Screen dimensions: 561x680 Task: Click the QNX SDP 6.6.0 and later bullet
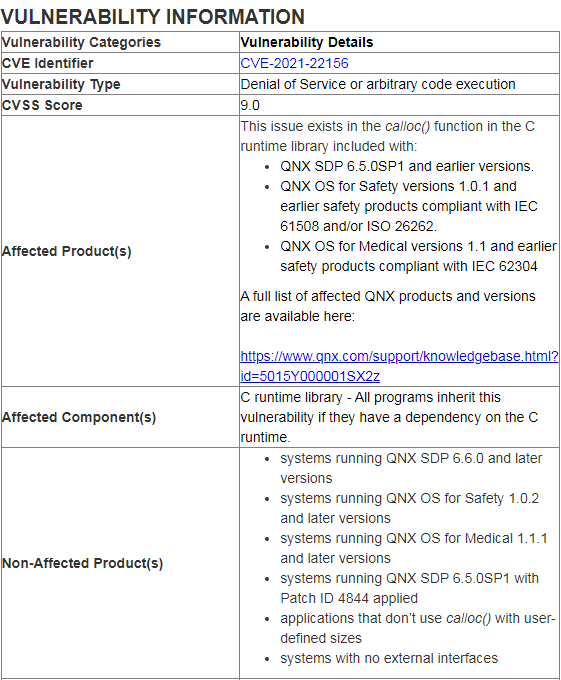pyautogui.click(x=411, y=468)
